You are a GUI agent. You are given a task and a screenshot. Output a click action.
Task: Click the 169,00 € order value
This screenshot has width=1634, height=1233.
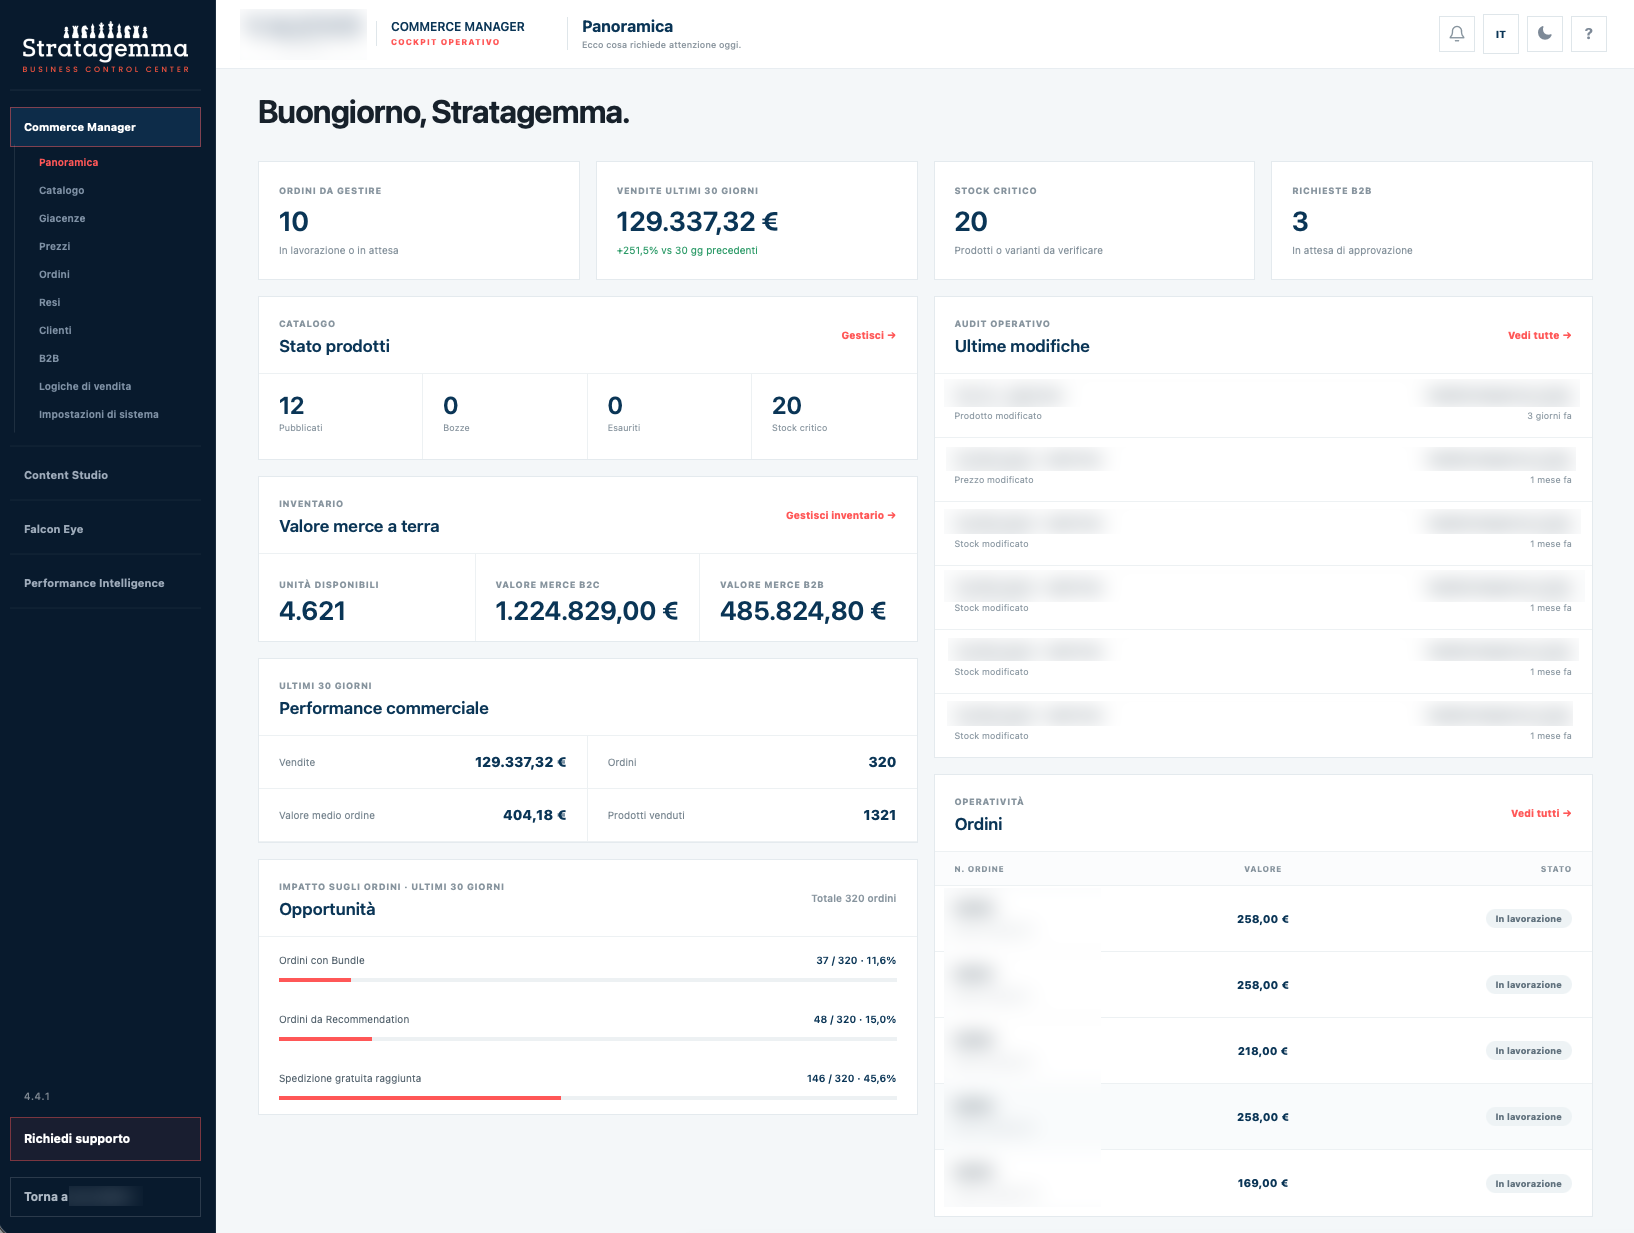coord(1263,1183)
